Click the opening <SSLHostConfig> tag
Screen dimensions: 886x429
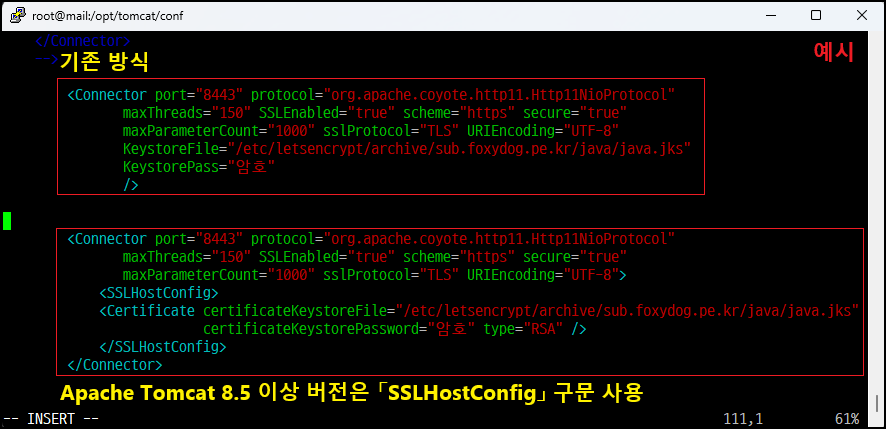pyautogui.click(x=159, y=293)
